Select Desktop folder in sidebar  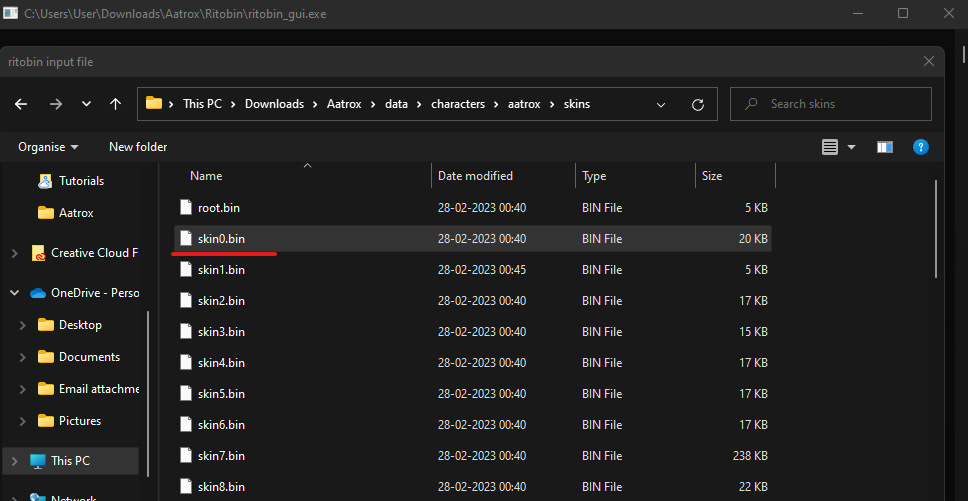pyautogui.click(x=69, y=325)
